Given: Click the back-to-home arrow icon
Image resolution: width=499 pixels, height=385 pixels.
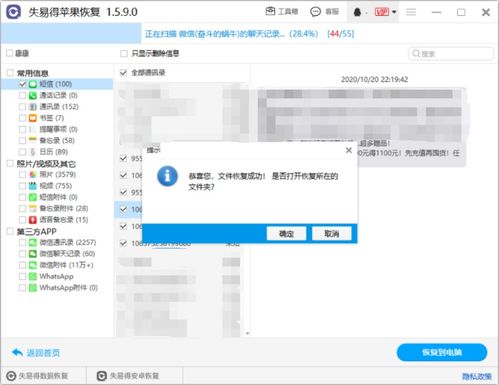Looking at the screenshot, I should [x=17, y=352].
